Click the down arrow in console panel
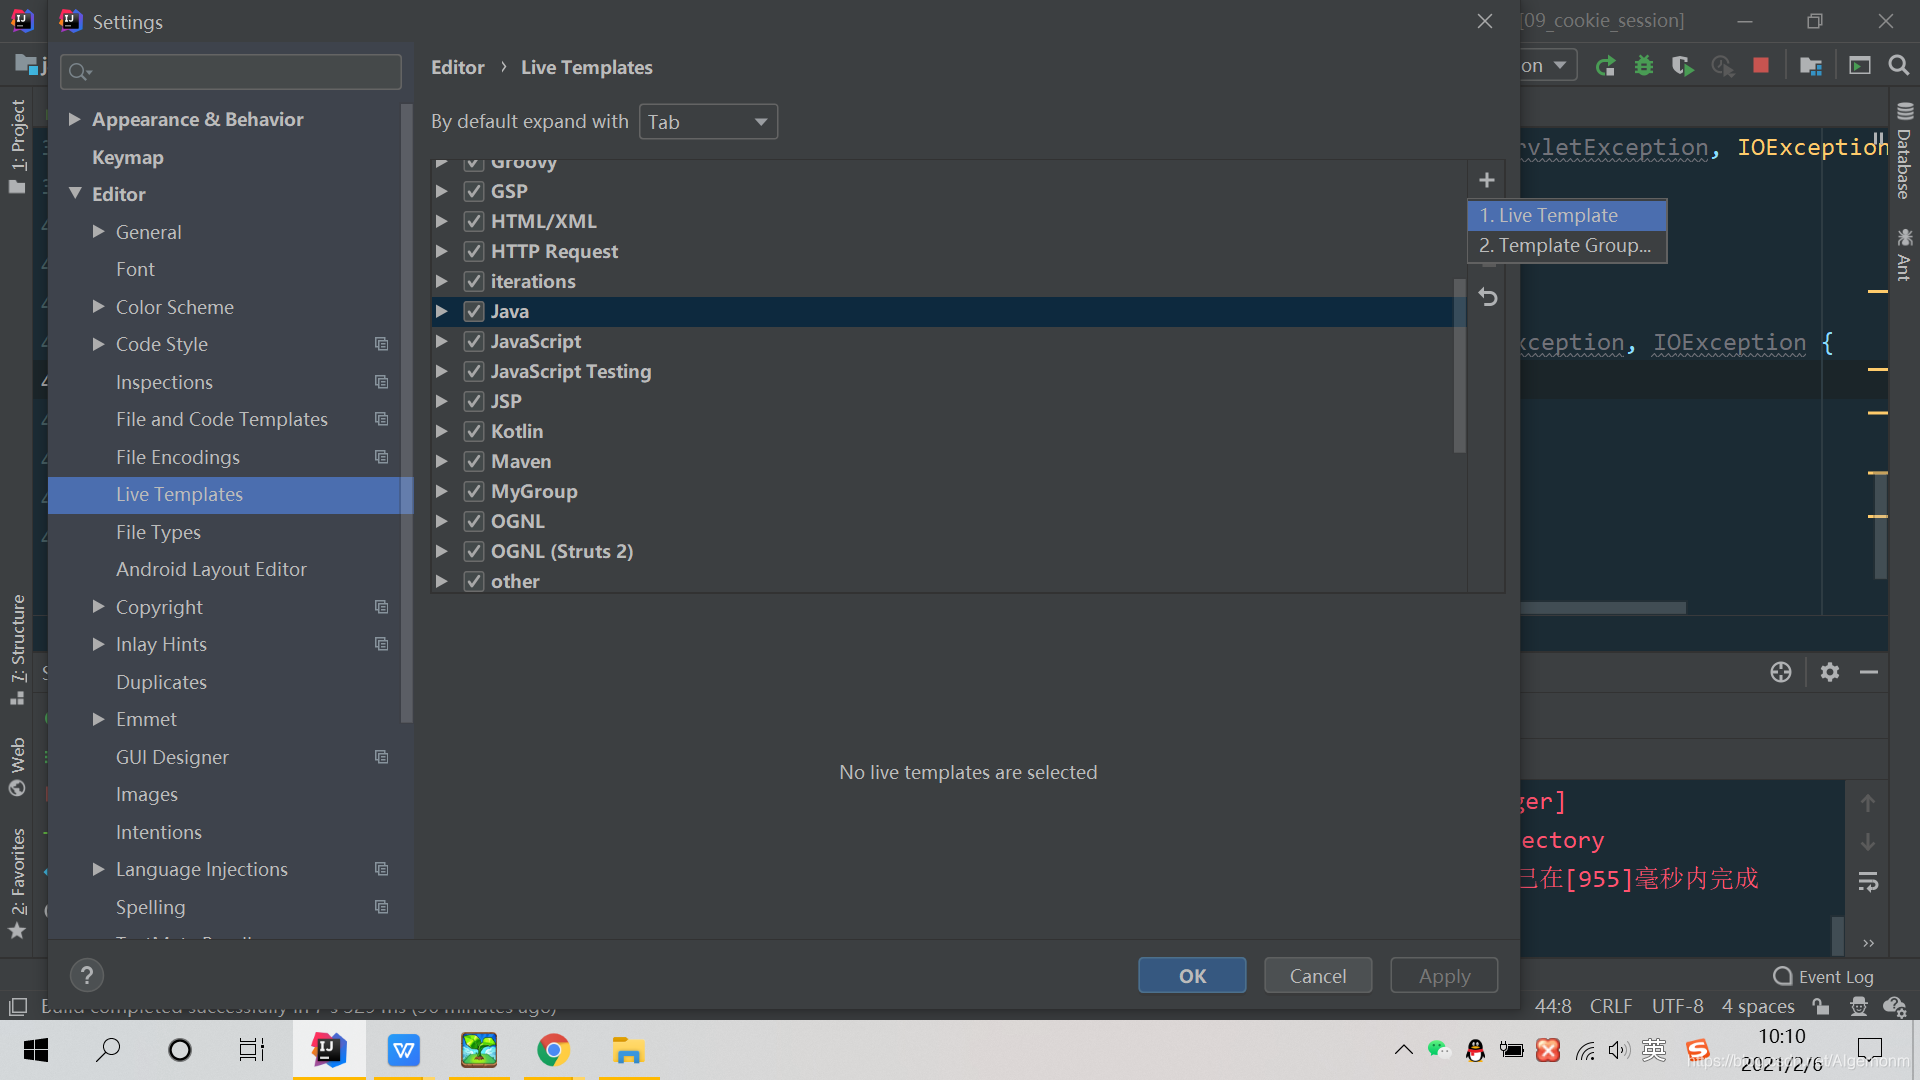 point(1867,842)
